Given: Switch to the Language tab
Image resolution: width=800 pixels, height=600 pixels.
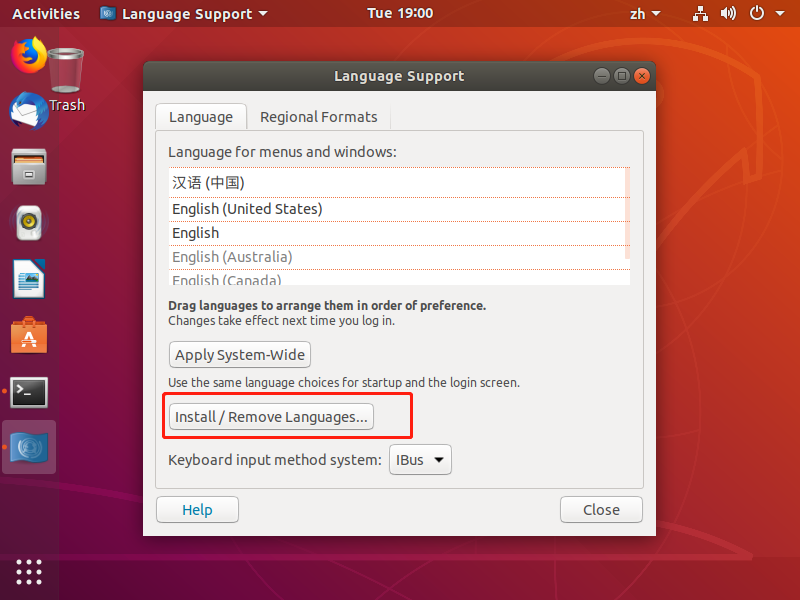Looking at the screenshot, I should [201, 117].
